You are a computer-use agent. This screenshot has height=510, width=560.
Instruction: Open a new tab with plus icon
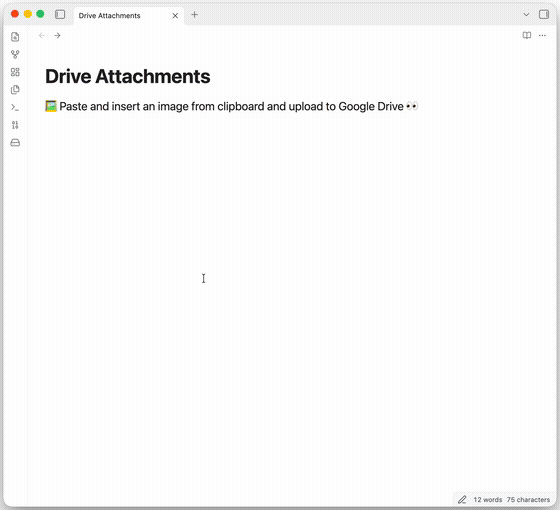[194, 15]
